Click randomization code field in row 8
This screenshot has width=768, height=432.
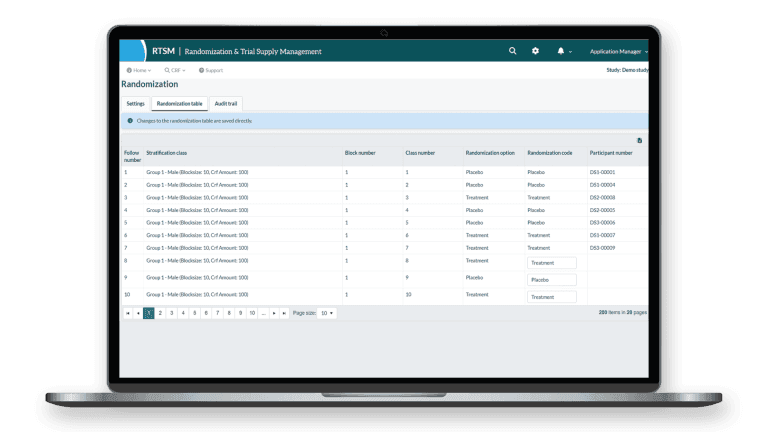(x=552, y=263)
